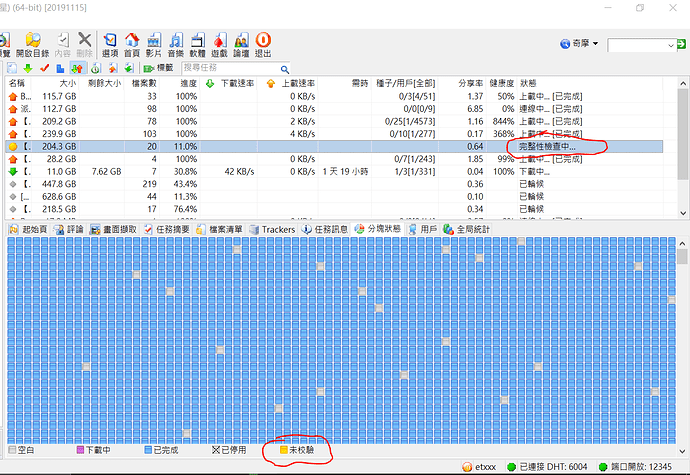Click the green DHT connection status dot
Screen dimensions: 690x475
click(x=511, y=467)
